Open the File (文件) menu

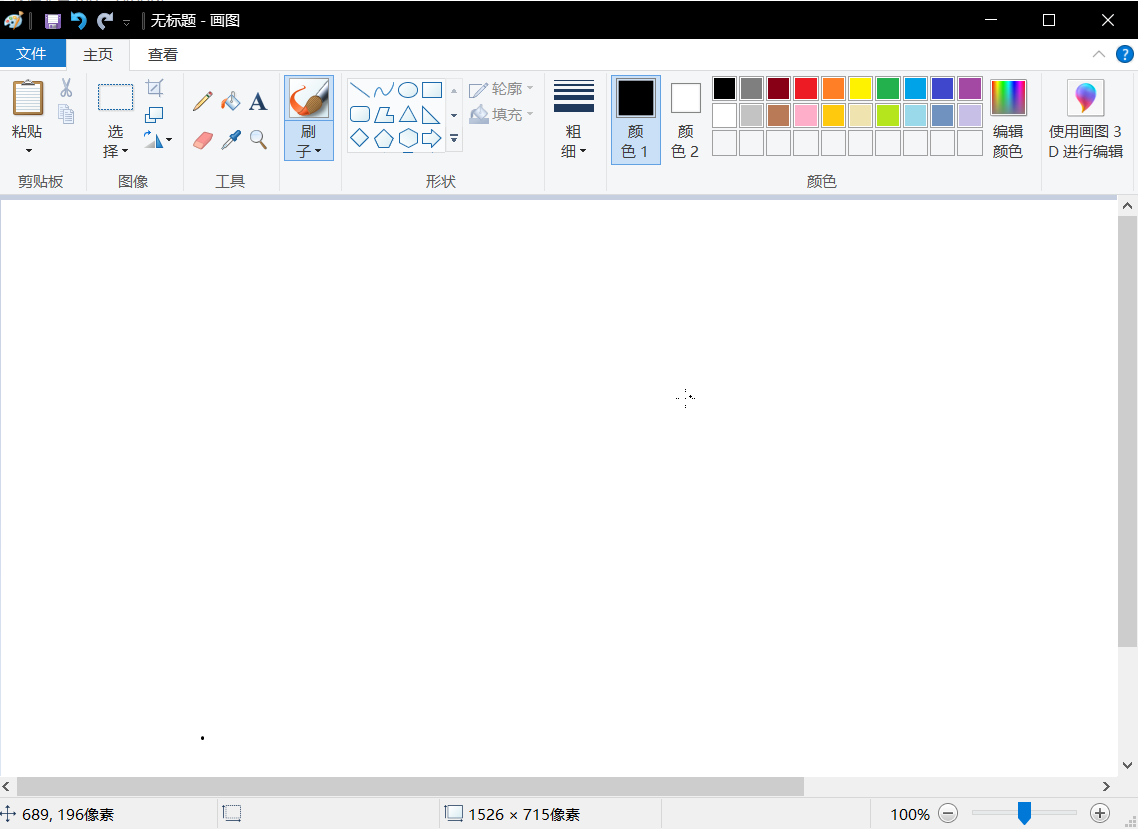pos(32,54)
